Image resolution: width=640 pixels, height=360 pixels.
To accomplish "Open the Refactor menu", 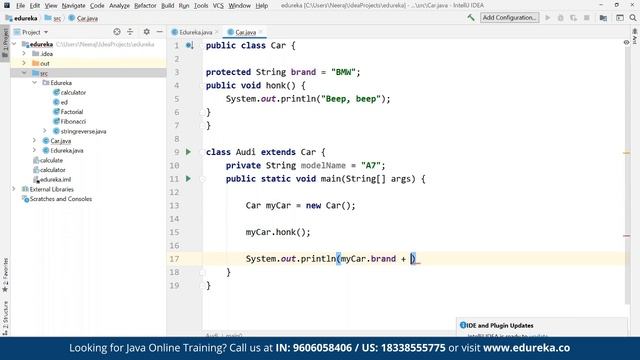I will pos(145,6).
